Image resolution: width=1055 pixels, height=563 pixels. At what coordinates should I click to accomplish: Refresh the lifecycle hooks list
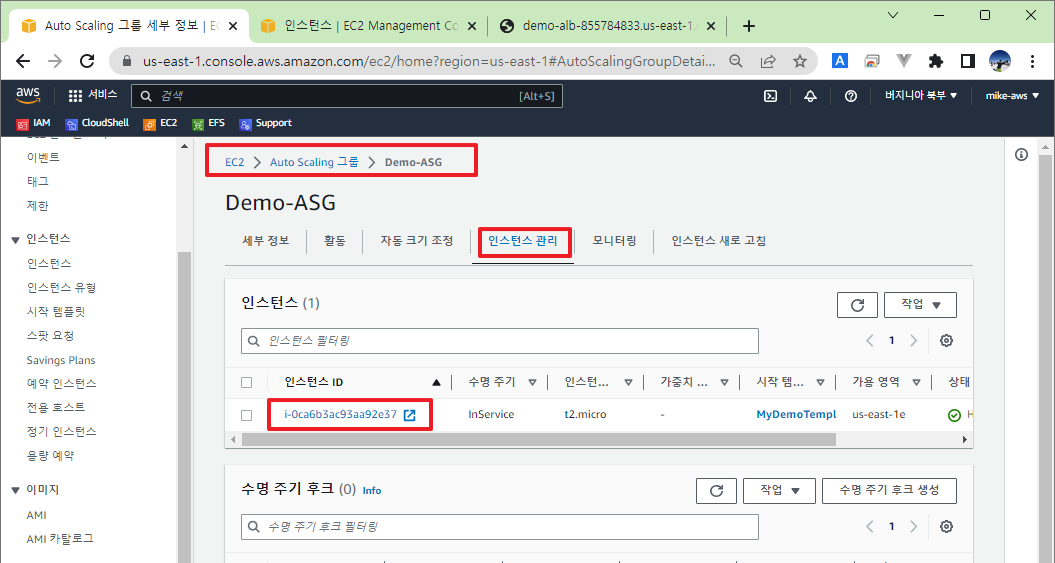tap(716, 491)
